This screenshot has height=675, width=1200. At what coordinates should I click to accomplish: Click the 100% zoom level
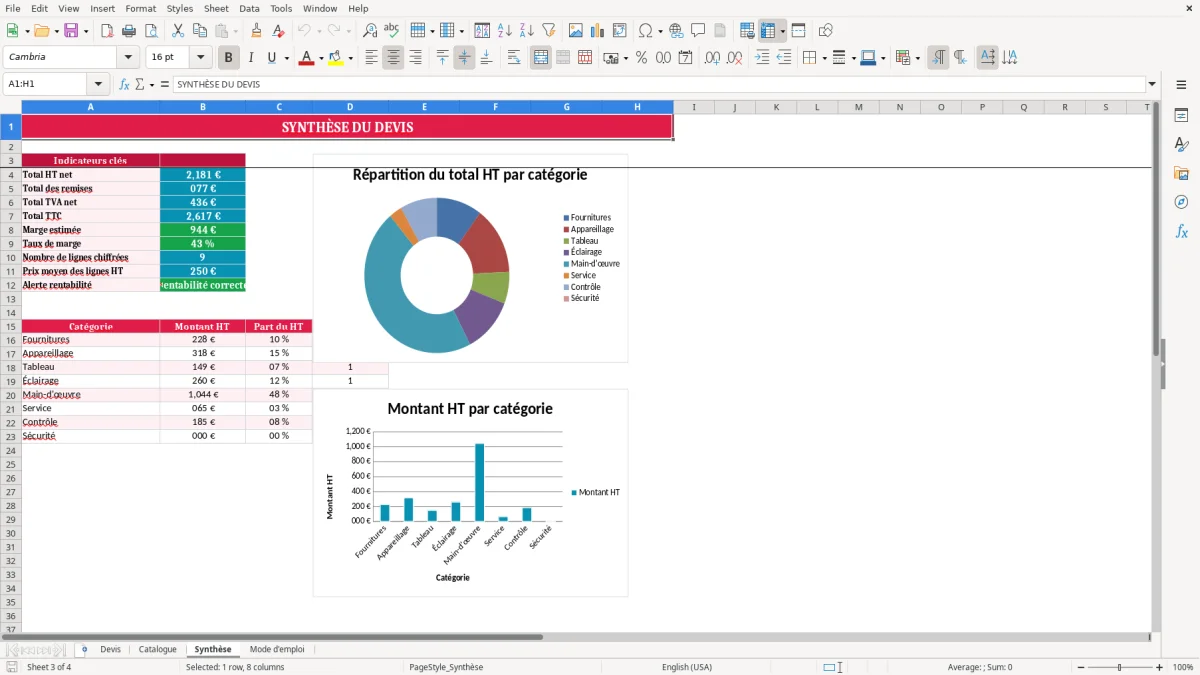point(1183,667)
